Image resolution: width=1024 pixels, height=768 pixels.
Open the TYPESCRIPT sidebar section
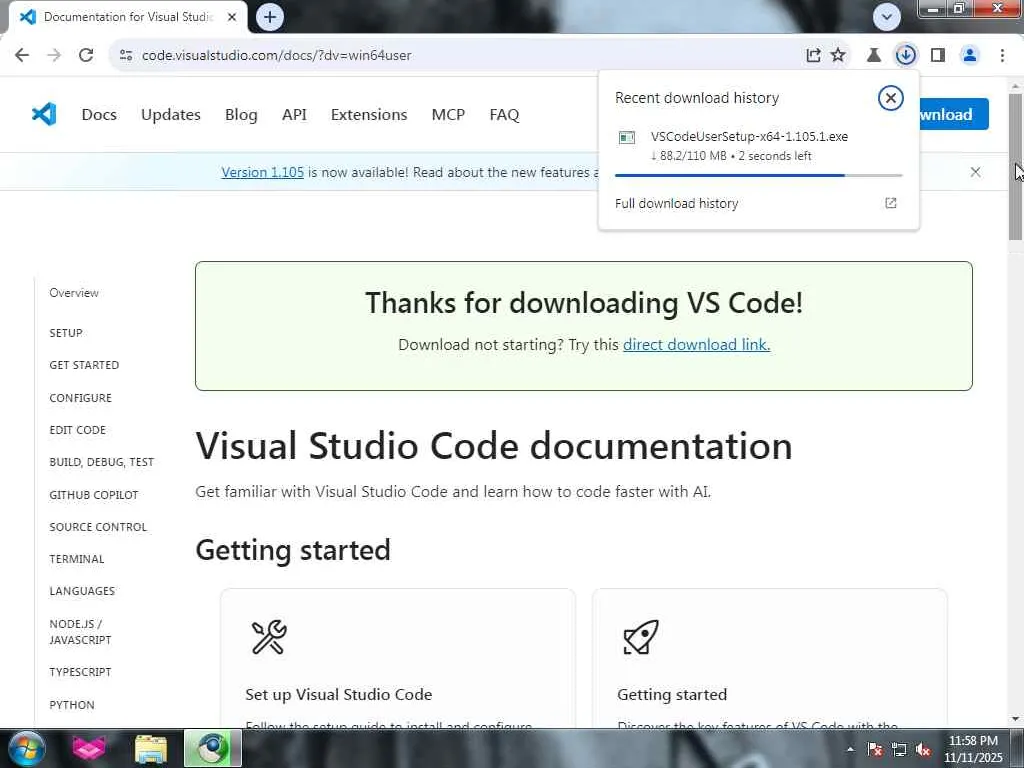[80, 671]
